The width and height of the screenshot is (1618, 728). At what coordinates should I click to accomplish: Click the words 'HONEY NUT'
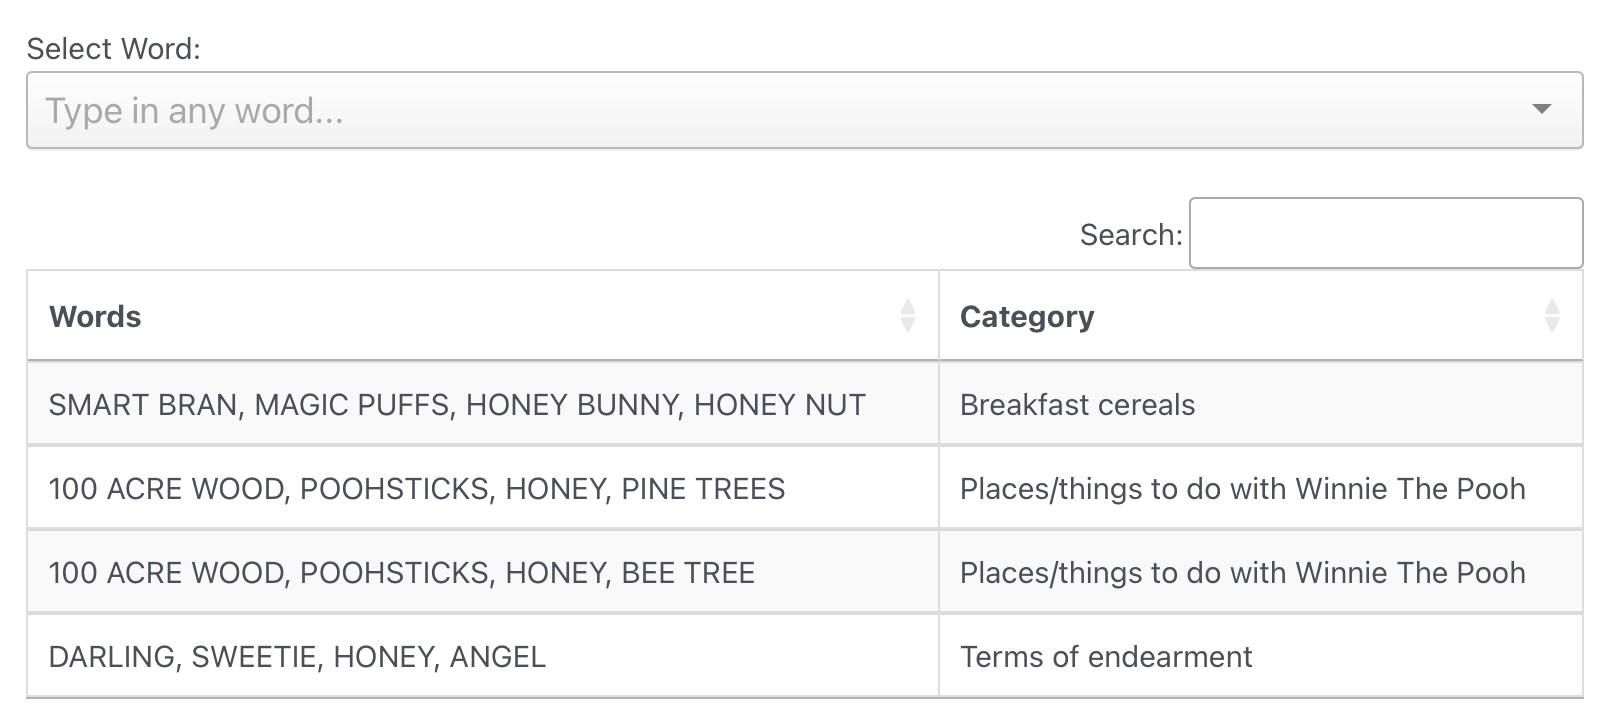point(779,405)
